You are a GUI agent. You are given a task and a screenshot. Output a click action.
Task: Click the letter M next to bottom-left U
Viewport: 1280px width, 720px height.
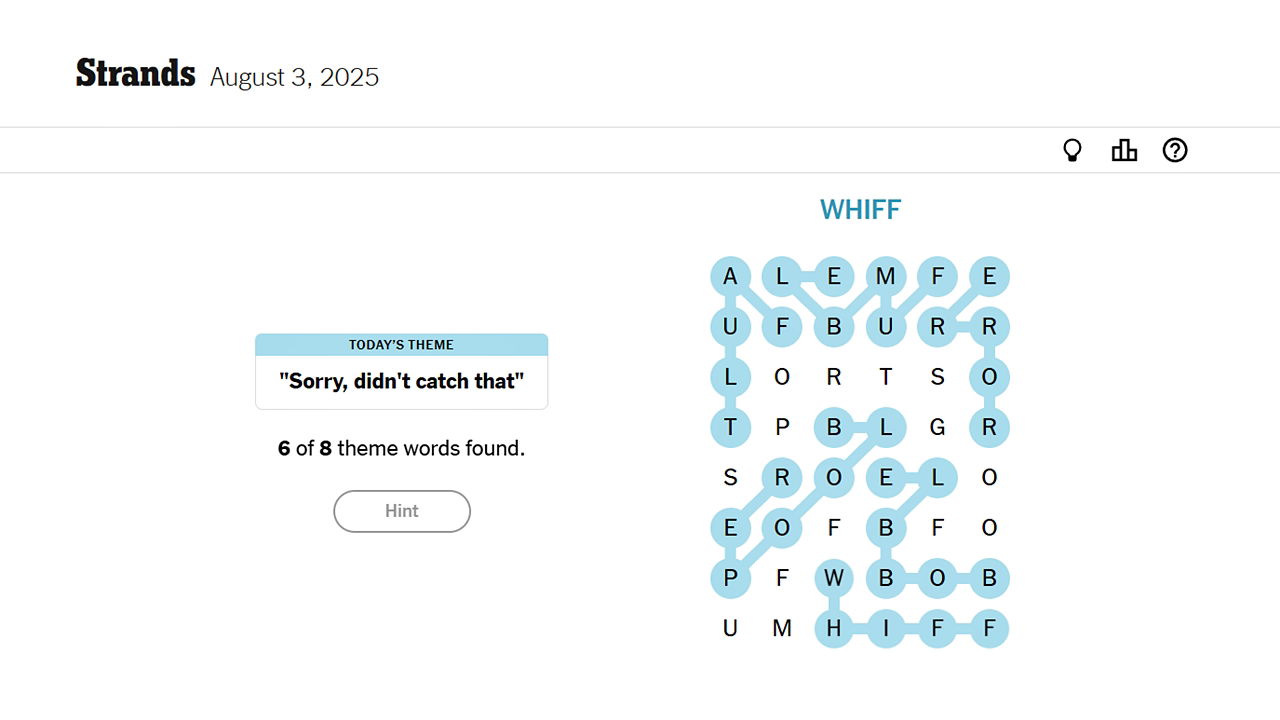[782, 629]
